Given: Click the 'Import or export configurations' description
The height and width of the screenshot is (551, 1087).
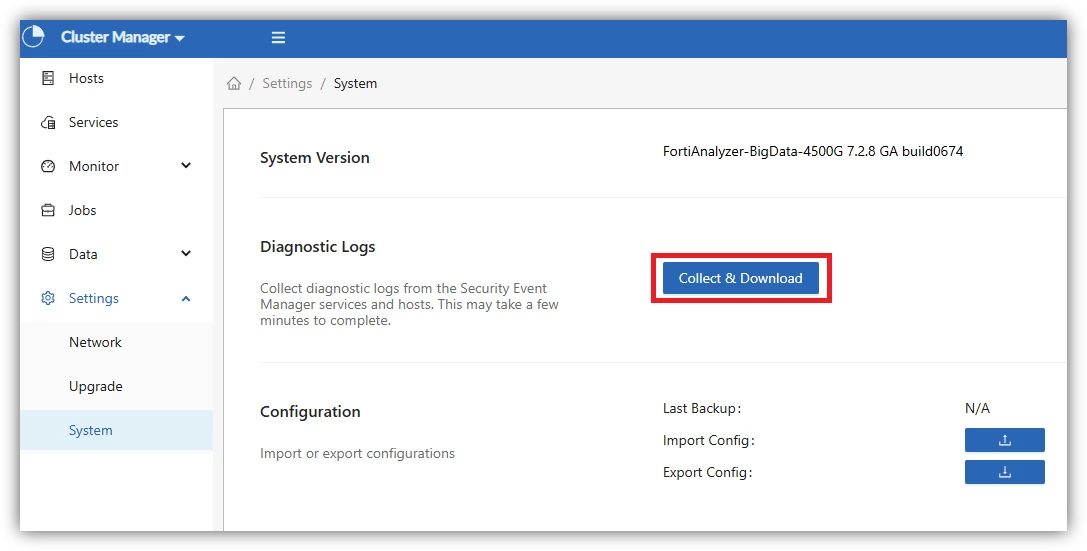Looking at the screenshot, I should pyautogui.click(x=357, y=453).
